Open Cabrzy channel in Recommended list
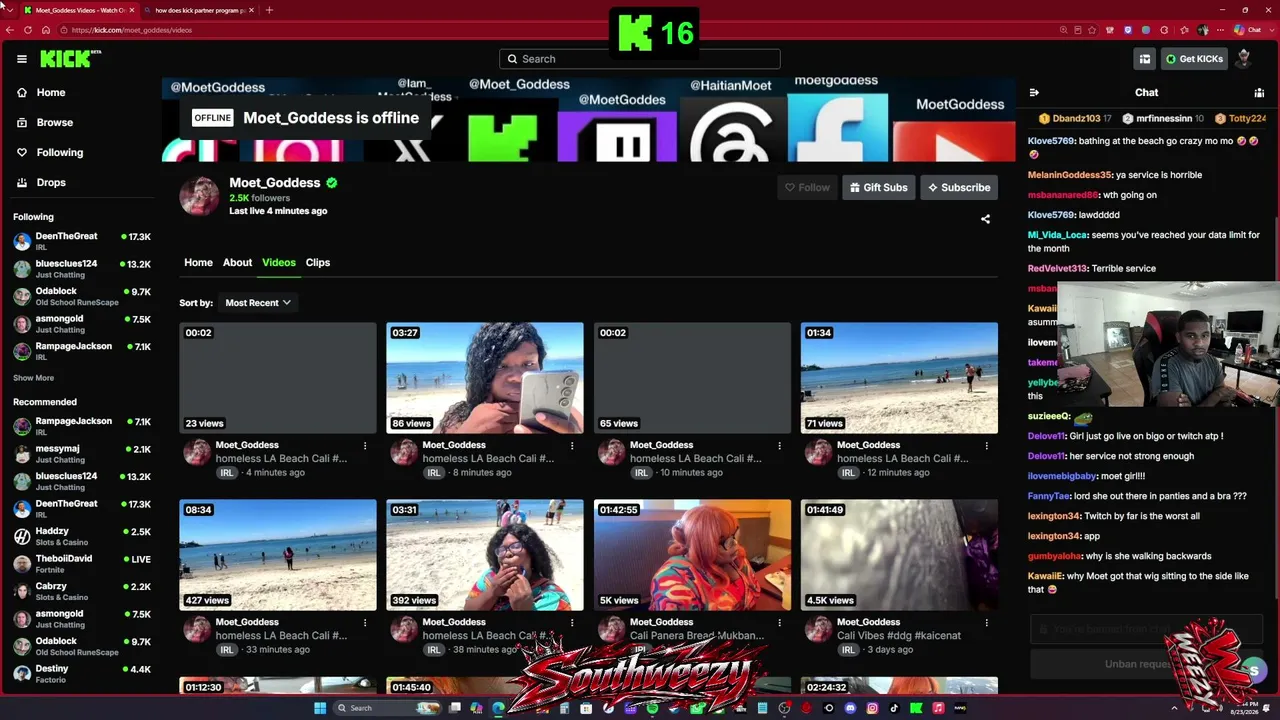Image resolution: width=1280 pixels, height=720 pixels. [x=82, y=591]
